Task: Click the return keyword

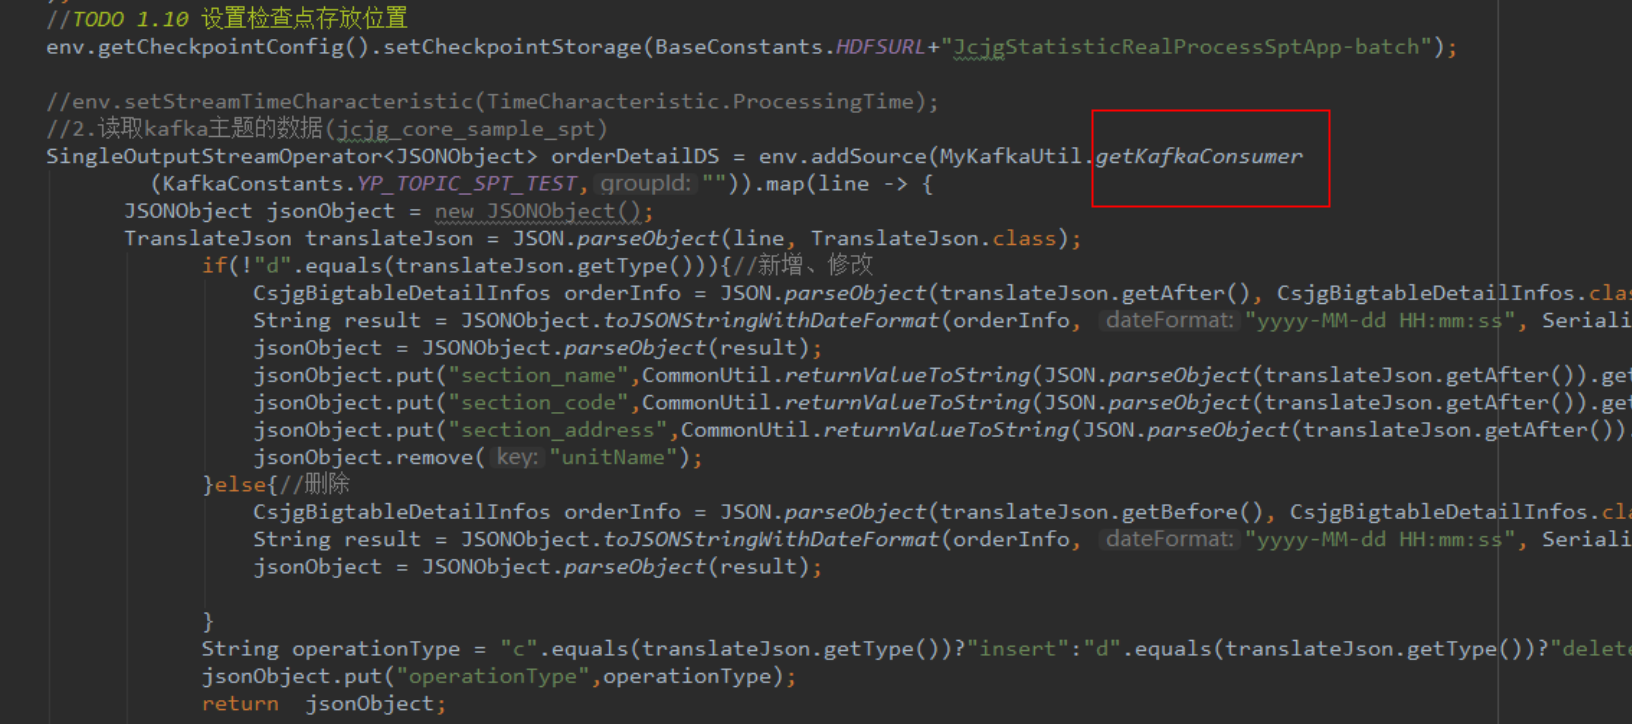Action: (x=240, y=704)
